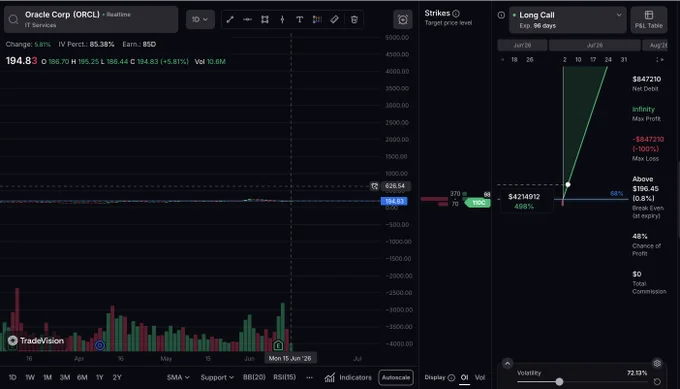This screenshot has height=389, width=680.
Task: Open the Support levels dropdown
Action: click(217, 378)
